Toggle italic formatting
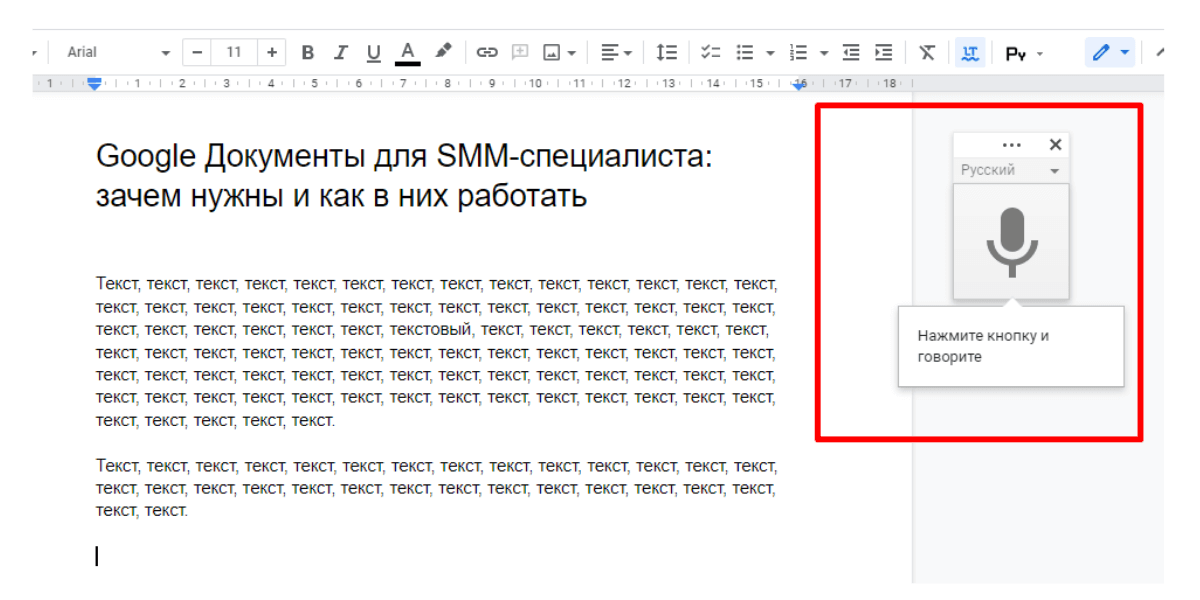The height and width of the screenshot is (600, 1200). 340,53
